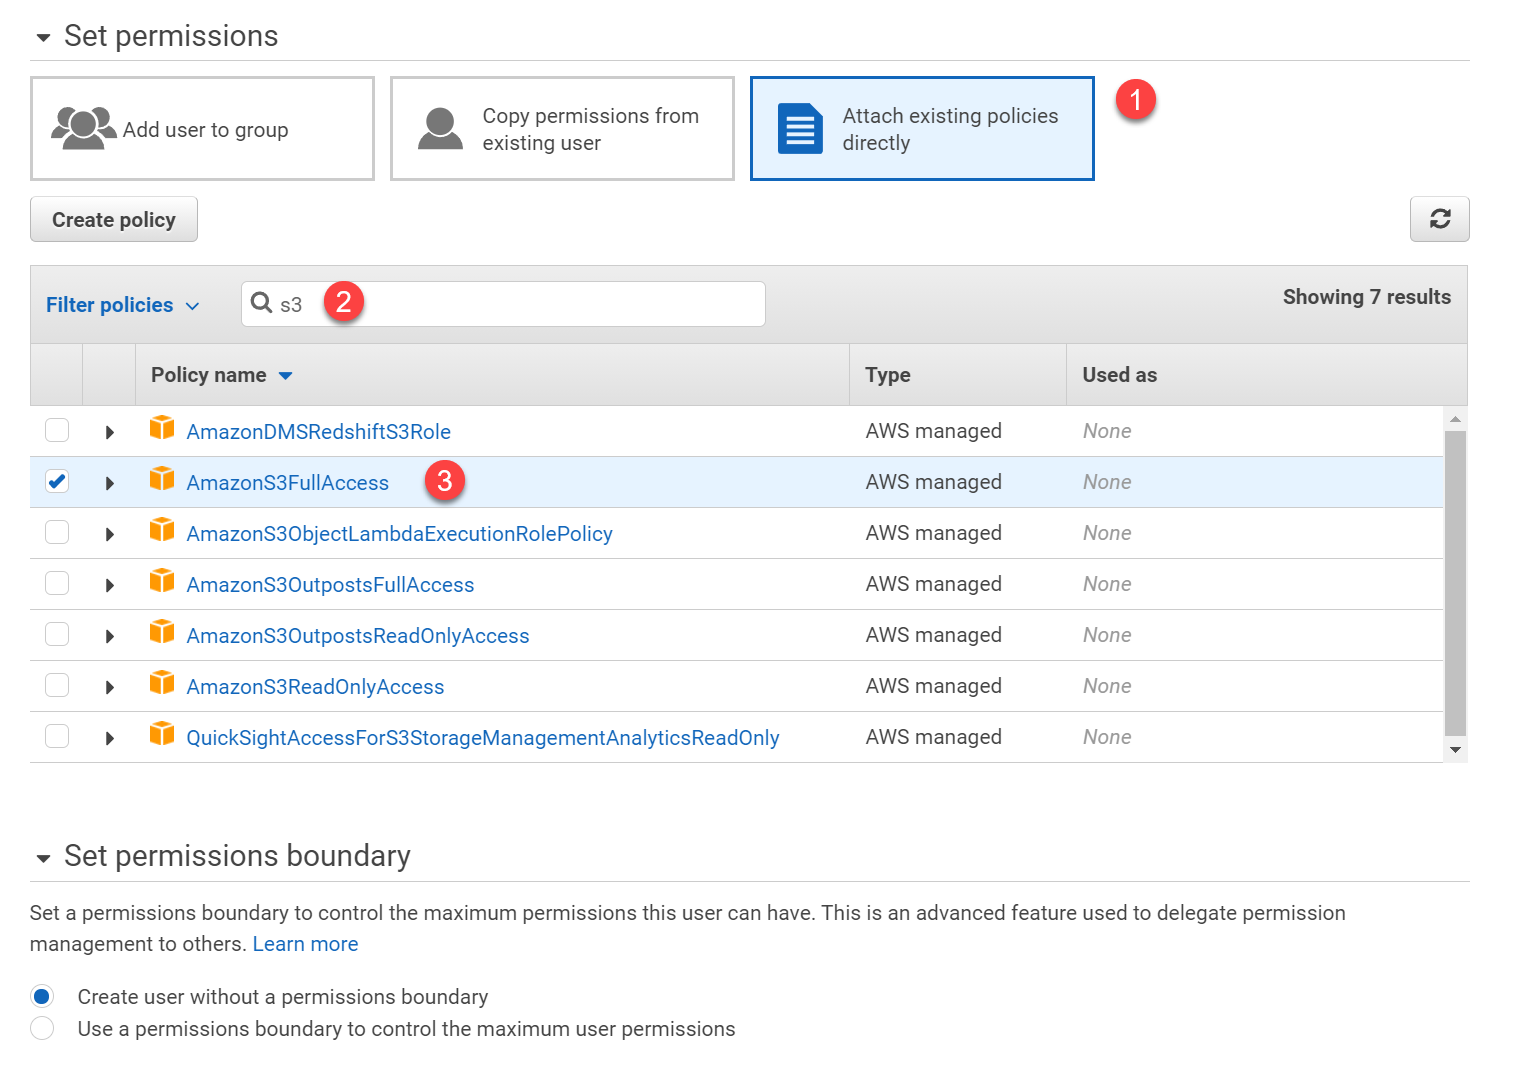Viewport: 1528px width, 1069px height.
Task: Select Use a permissions boundary radio option
Action: click(42, 1028)
